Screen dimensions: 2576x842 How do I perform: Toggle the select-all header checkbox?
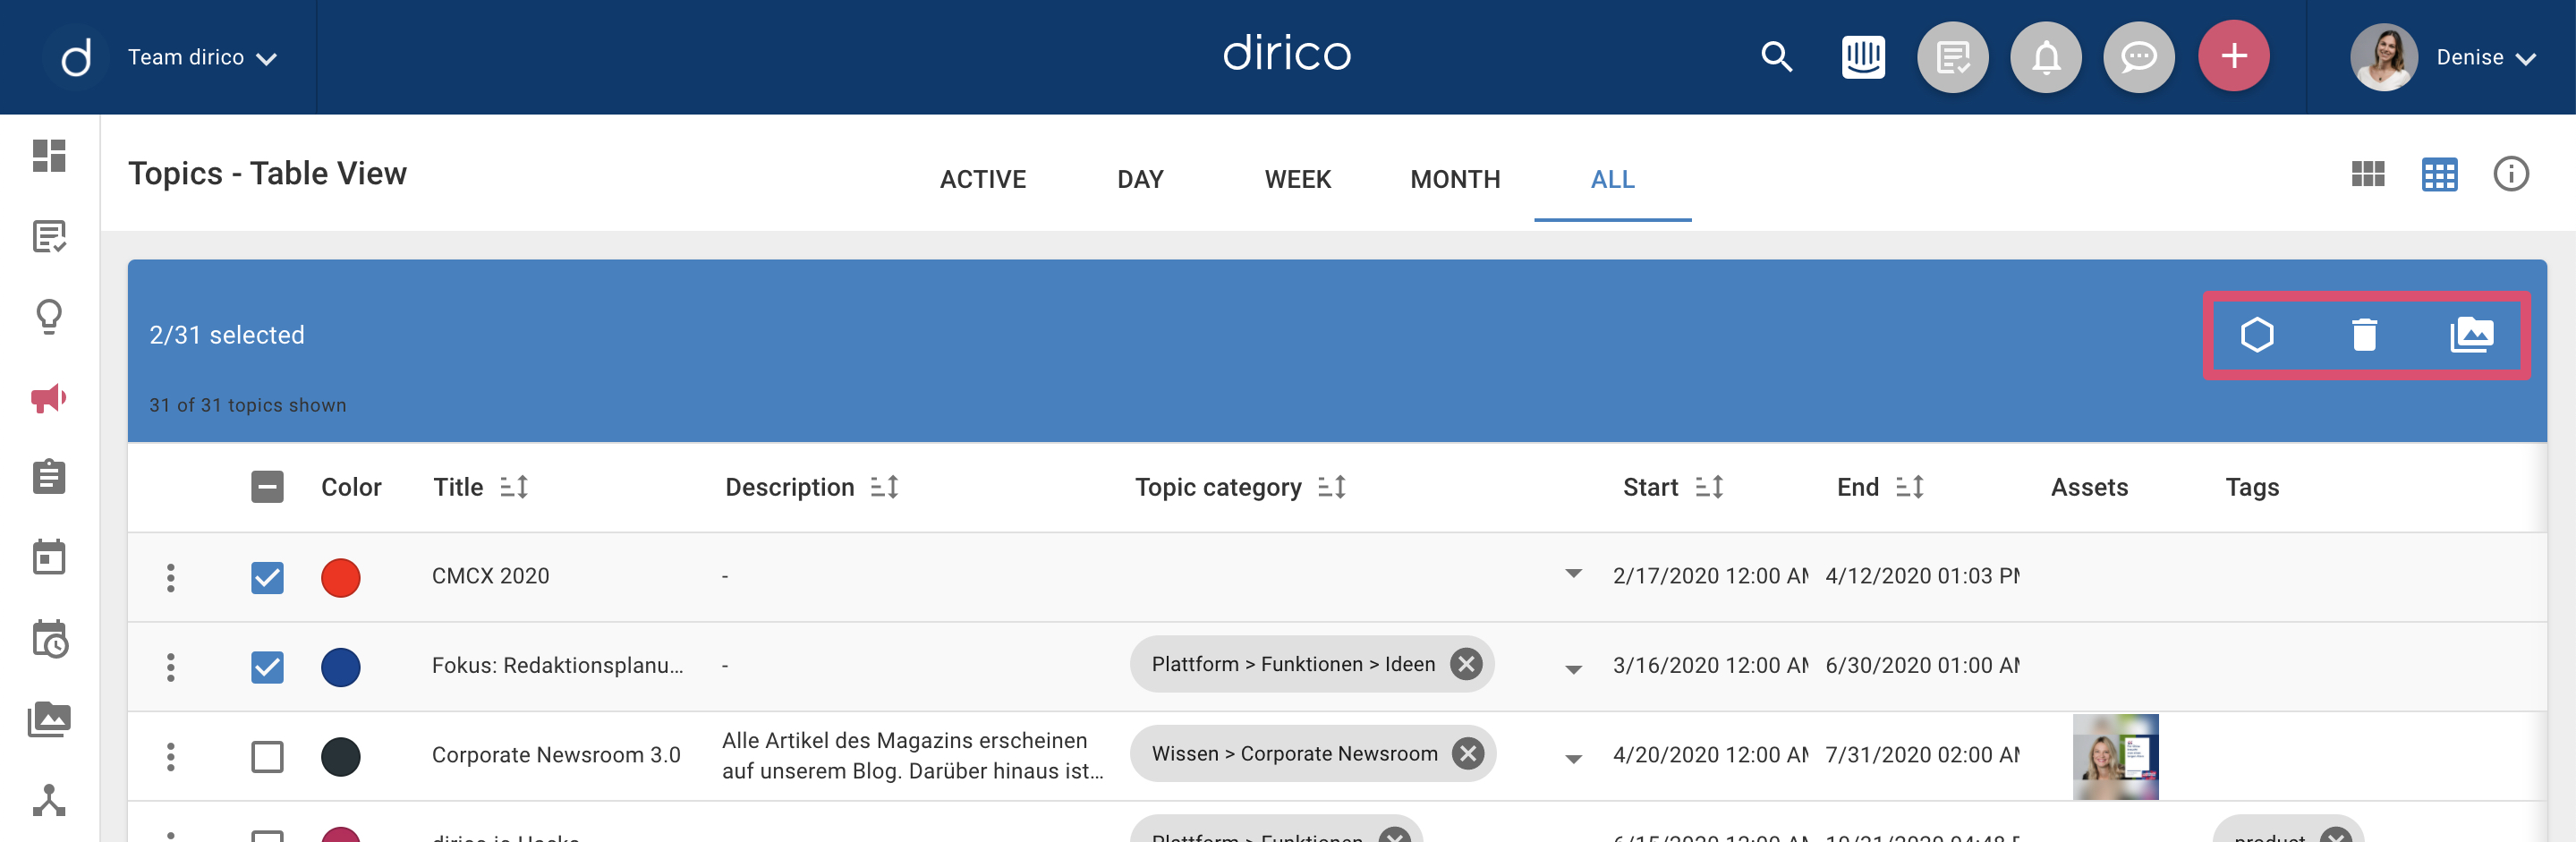(x=267, y=487)
